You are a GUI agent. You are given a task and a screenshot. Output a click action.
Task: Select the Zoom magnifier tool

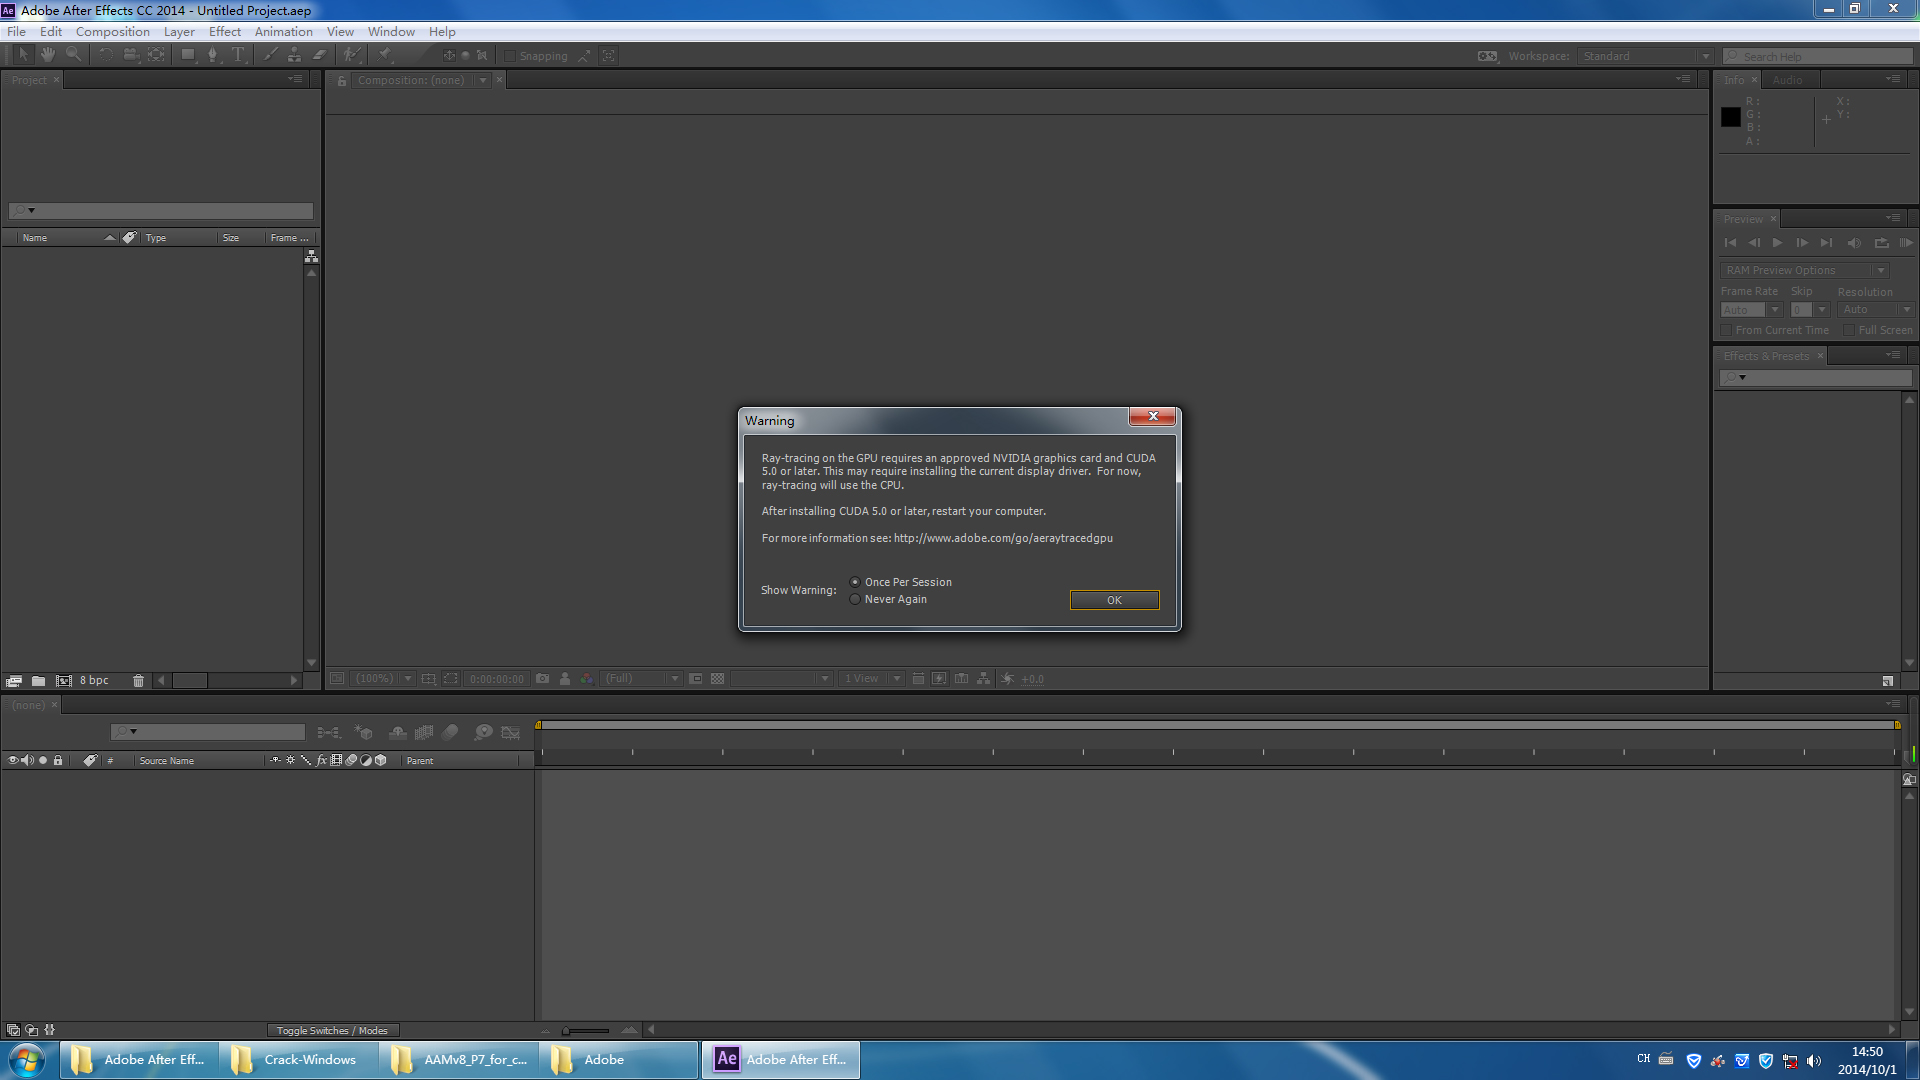click(73, 55)
